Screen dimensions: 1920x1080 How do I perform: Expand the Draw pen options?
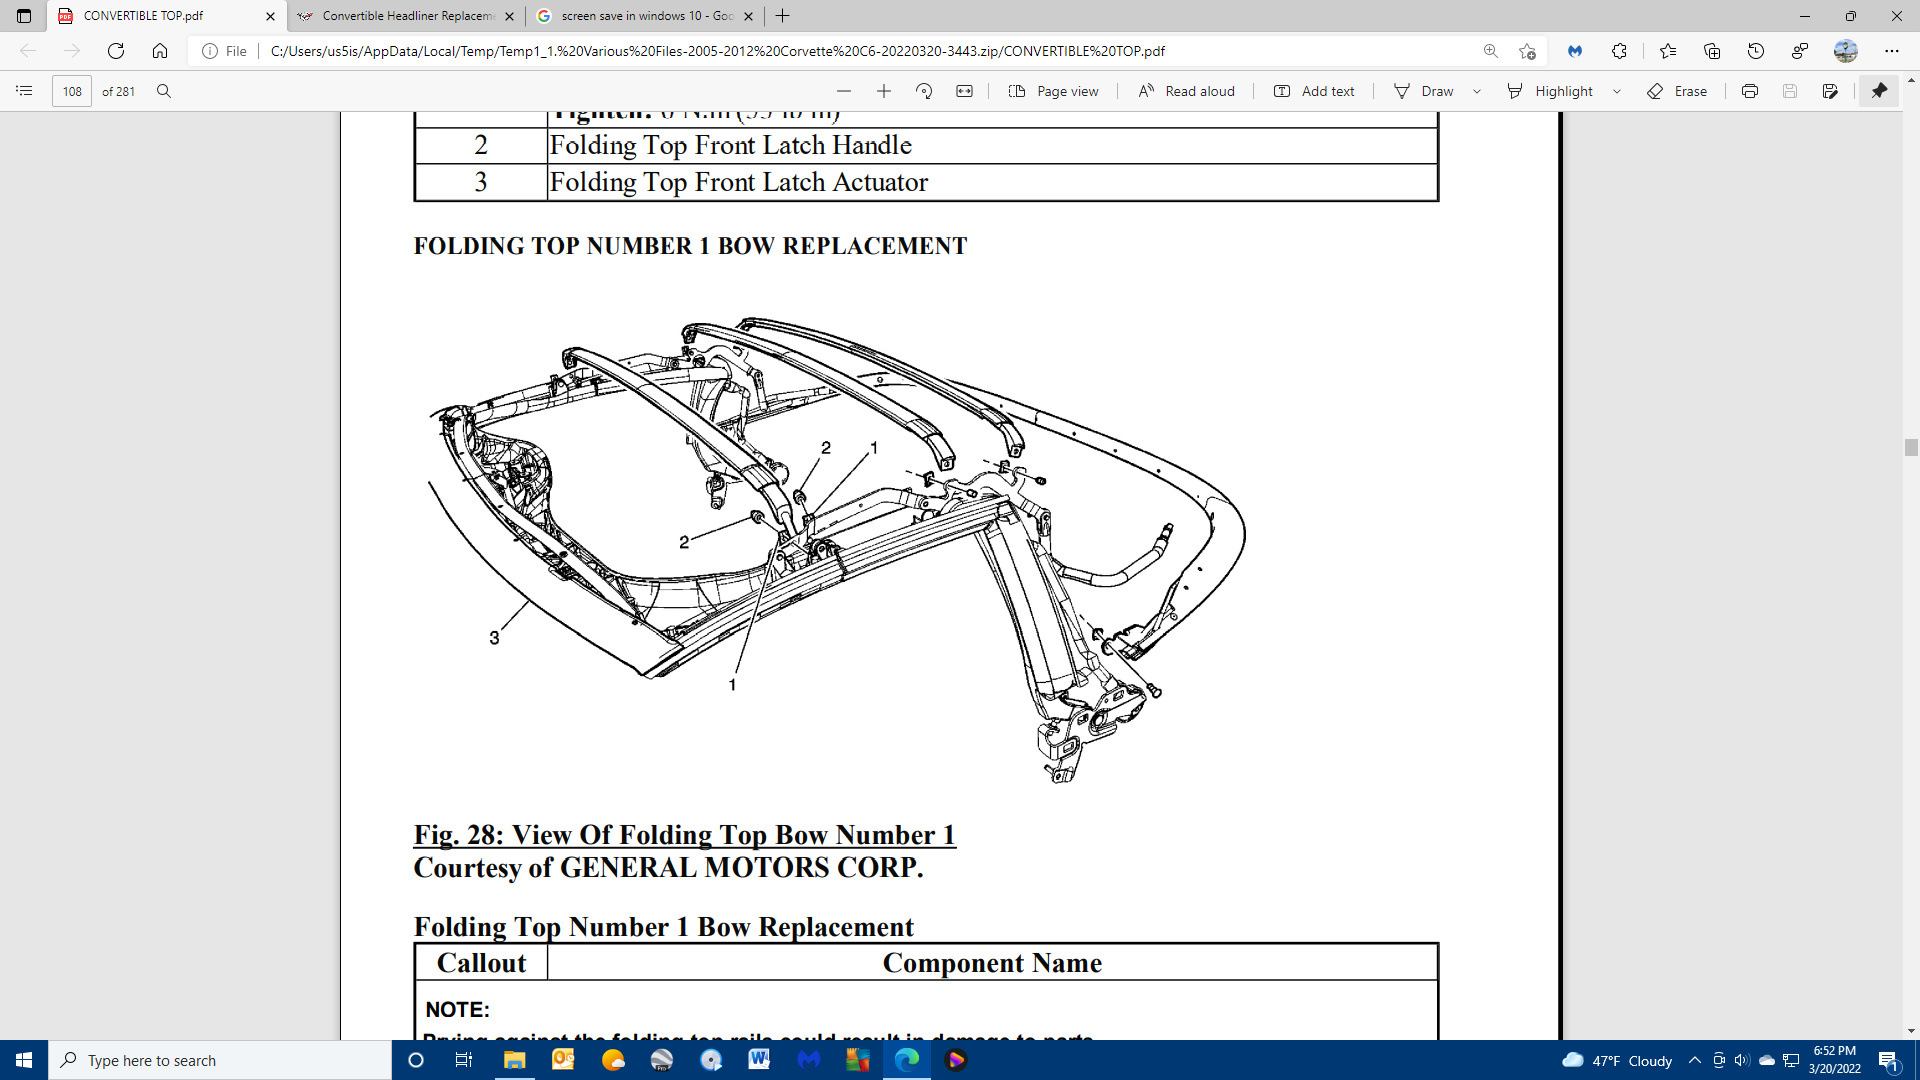pos(1477,91)
